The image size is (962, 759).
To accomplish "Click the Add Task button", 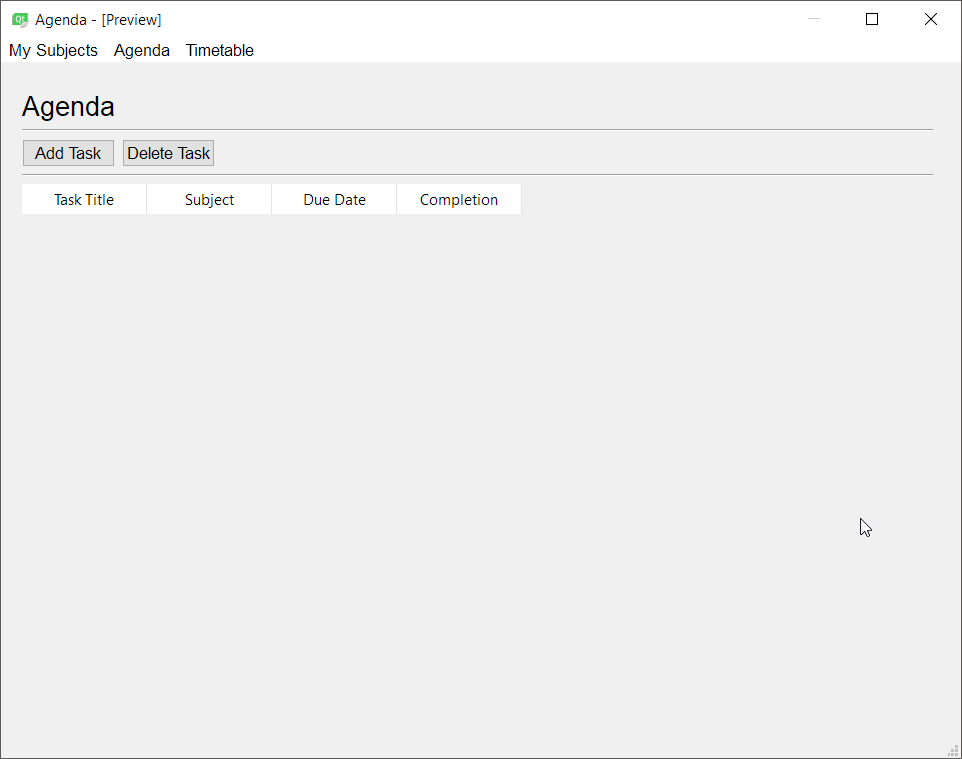I will 68,153.
